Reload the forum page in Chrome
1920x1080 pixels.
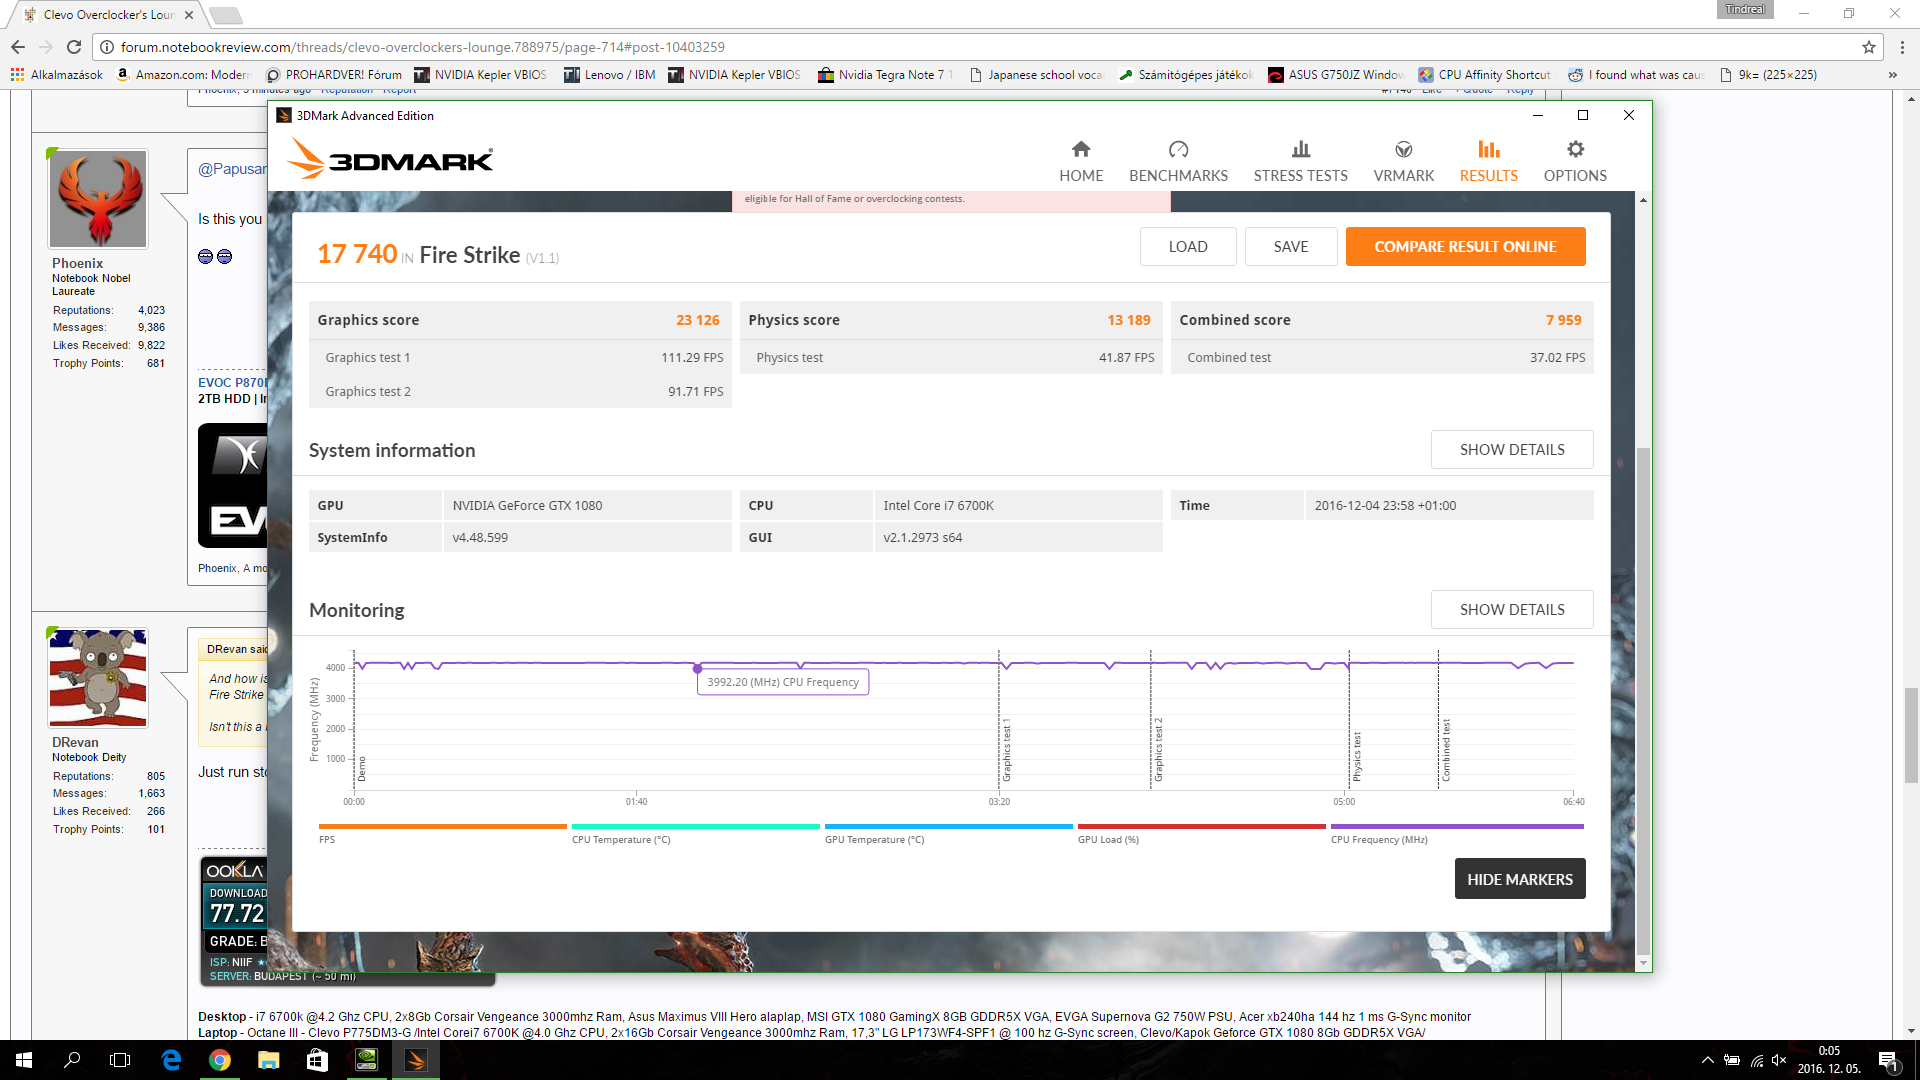74,47
